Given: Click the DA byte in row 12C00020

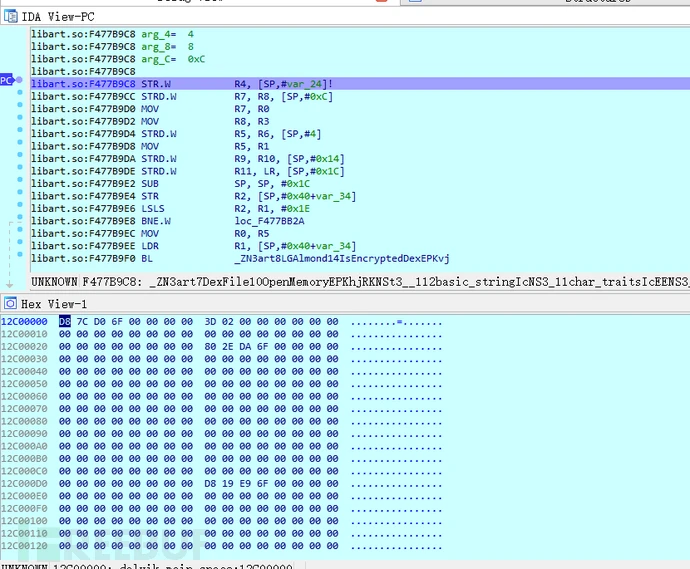Looking at the screenshot, I should pos(245,347).
